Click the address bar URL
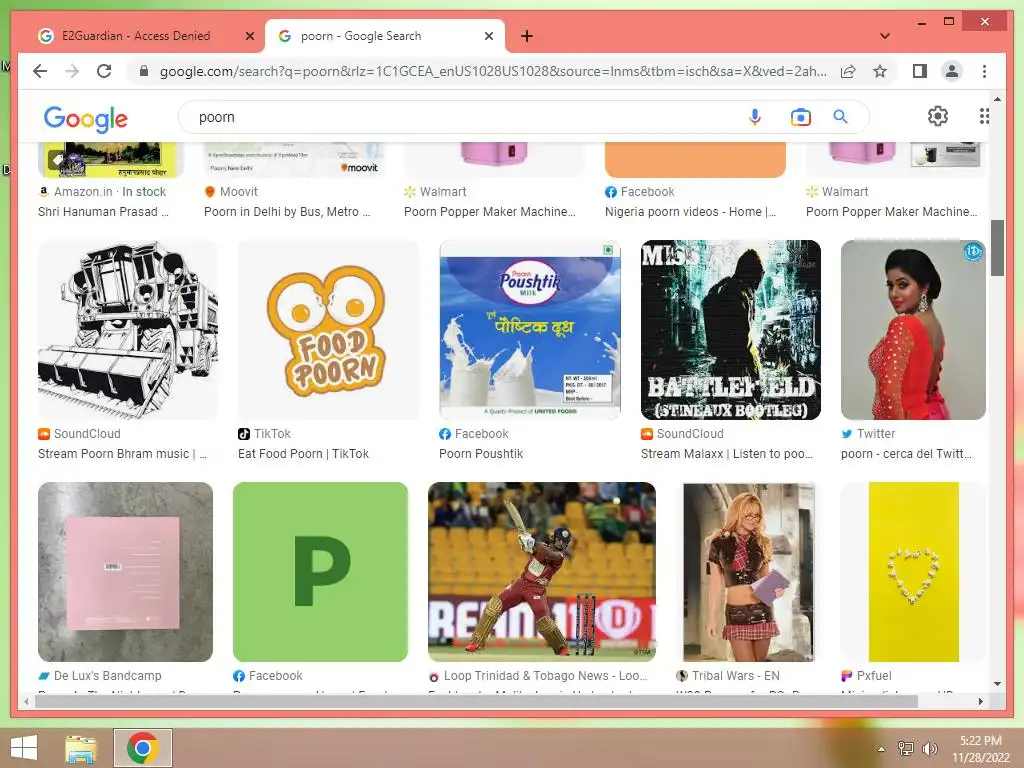The height and width of the screenshot is (768, 1024). pyautogui.click(x=493, y=71)
